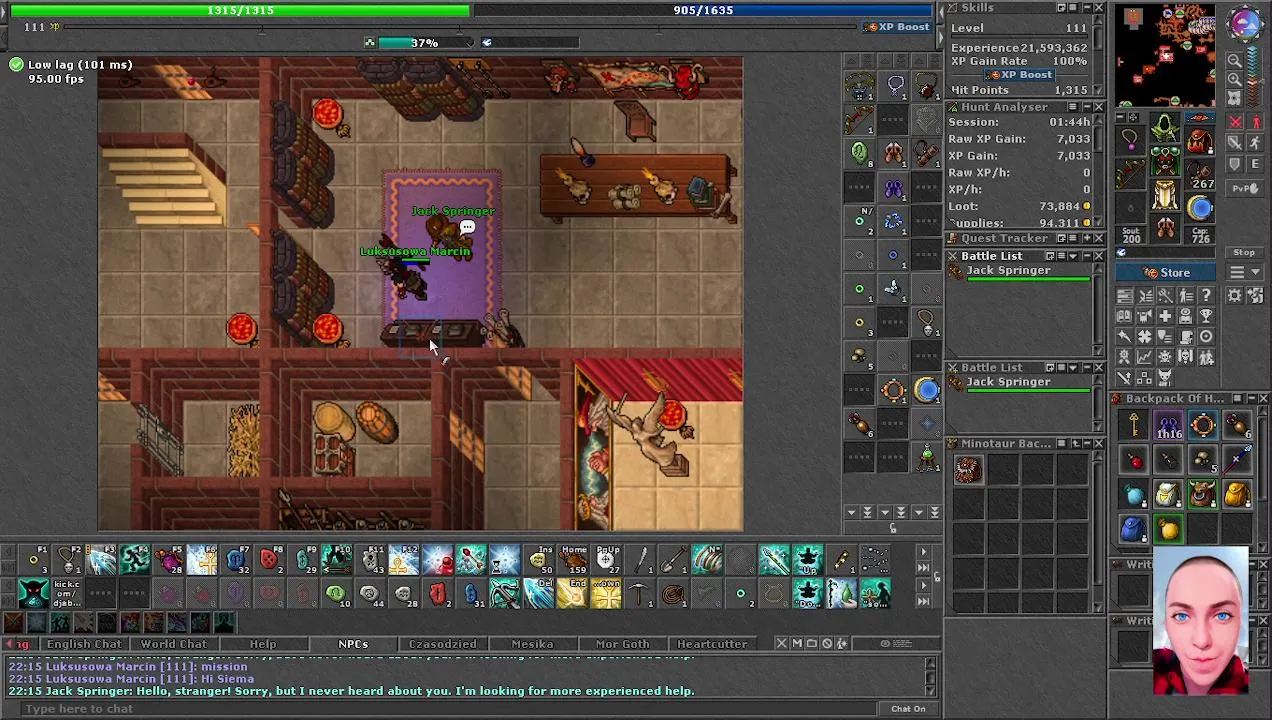The height and width of the screenshot is (720, 1272).
Task: Click the item in Minotaur Backpack
Action: 967,470
